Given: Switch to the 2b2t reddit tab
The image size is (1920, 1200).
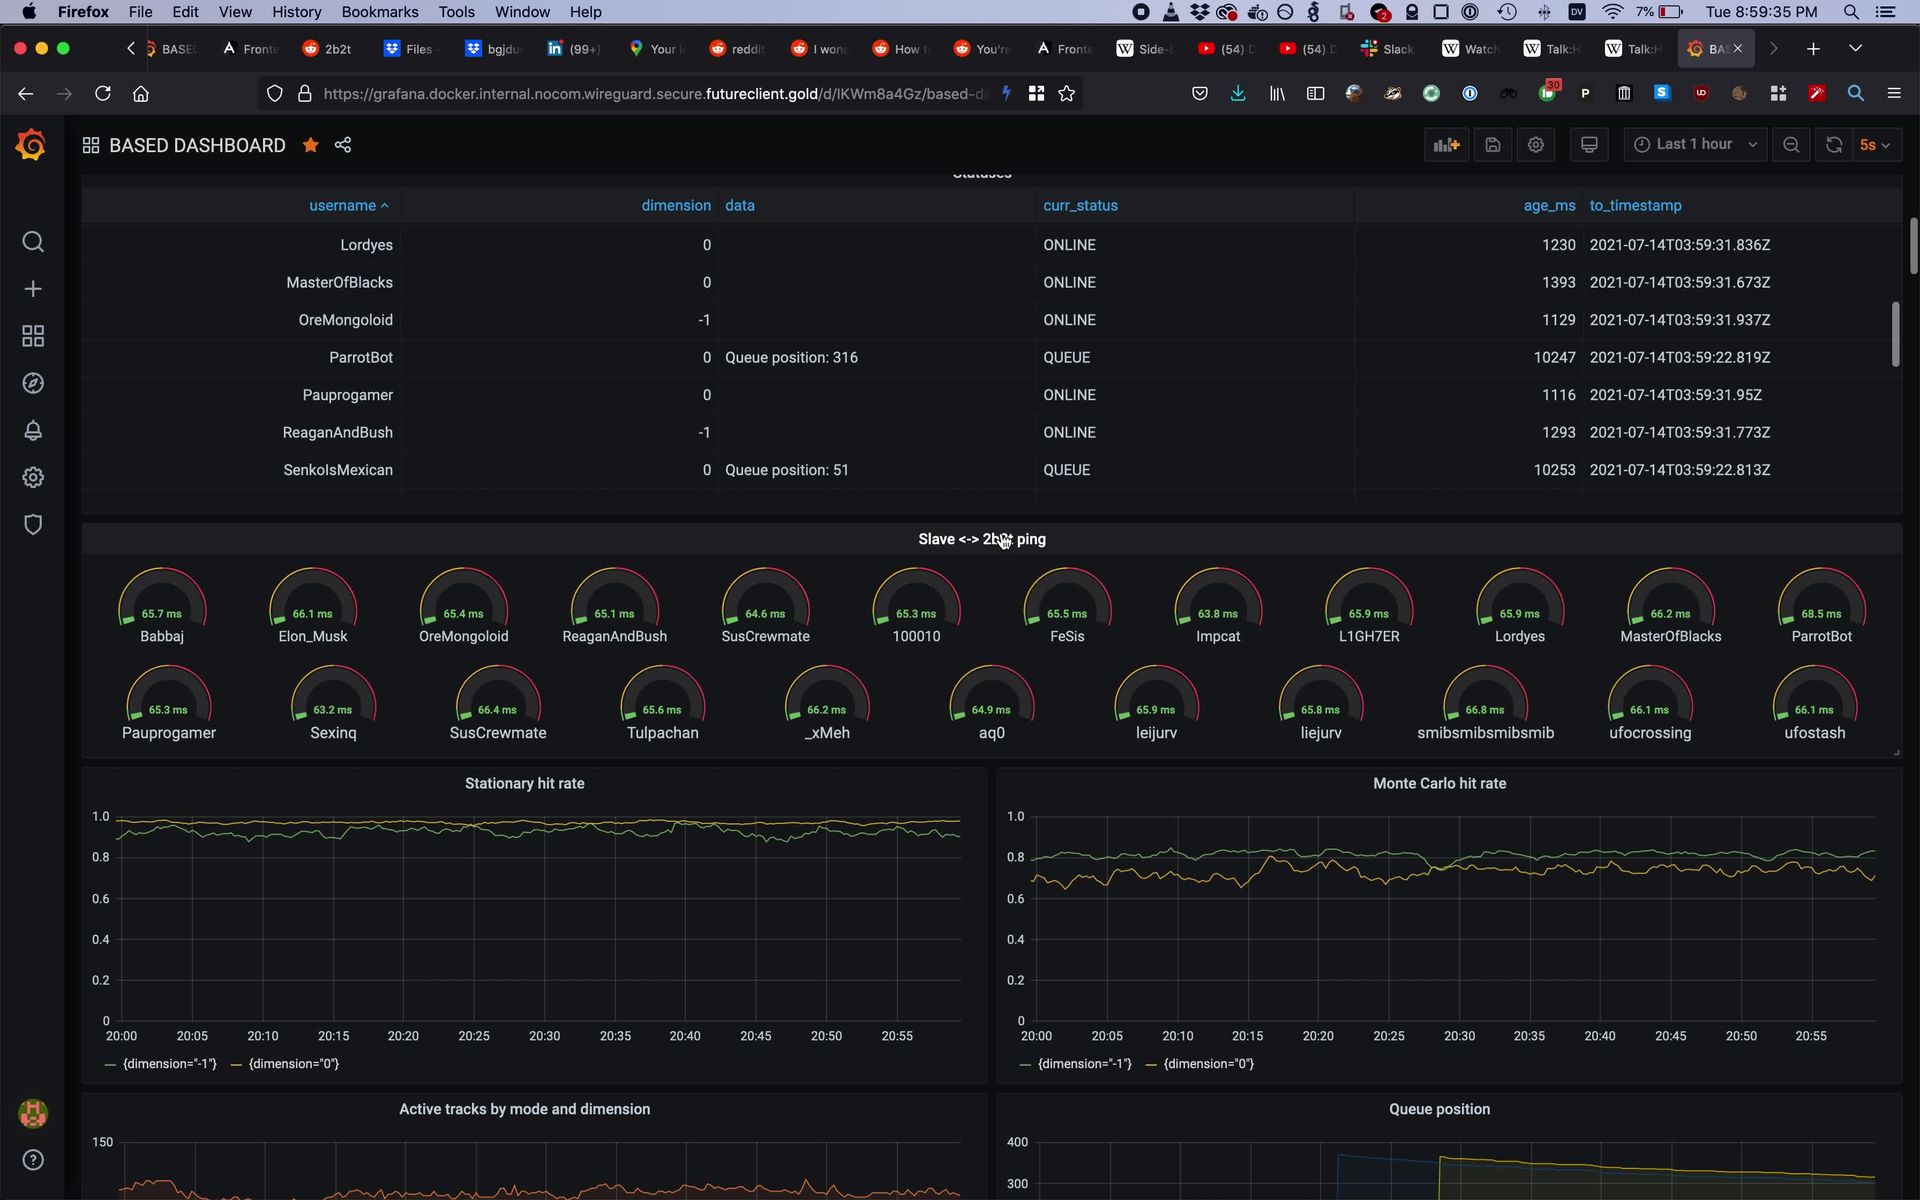Looking at the screenshot, I should pos(328,49).
